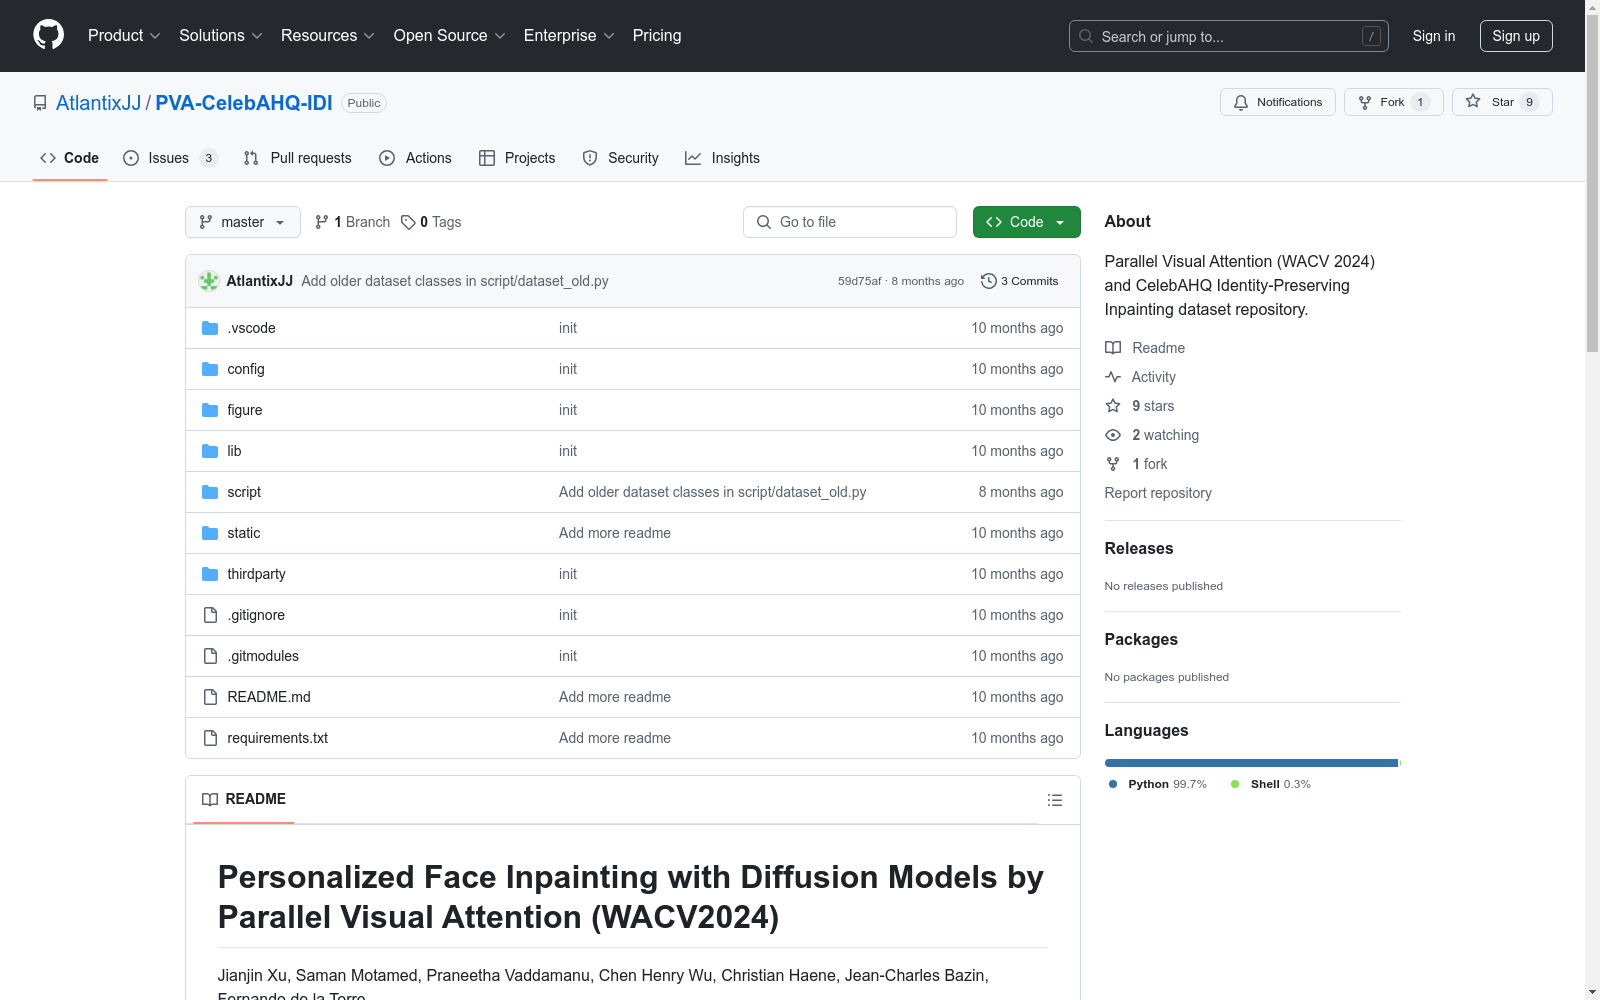View the 1 fork link
Viewport: 1600px width, 1000px height.
click(x=1136, y=464)
